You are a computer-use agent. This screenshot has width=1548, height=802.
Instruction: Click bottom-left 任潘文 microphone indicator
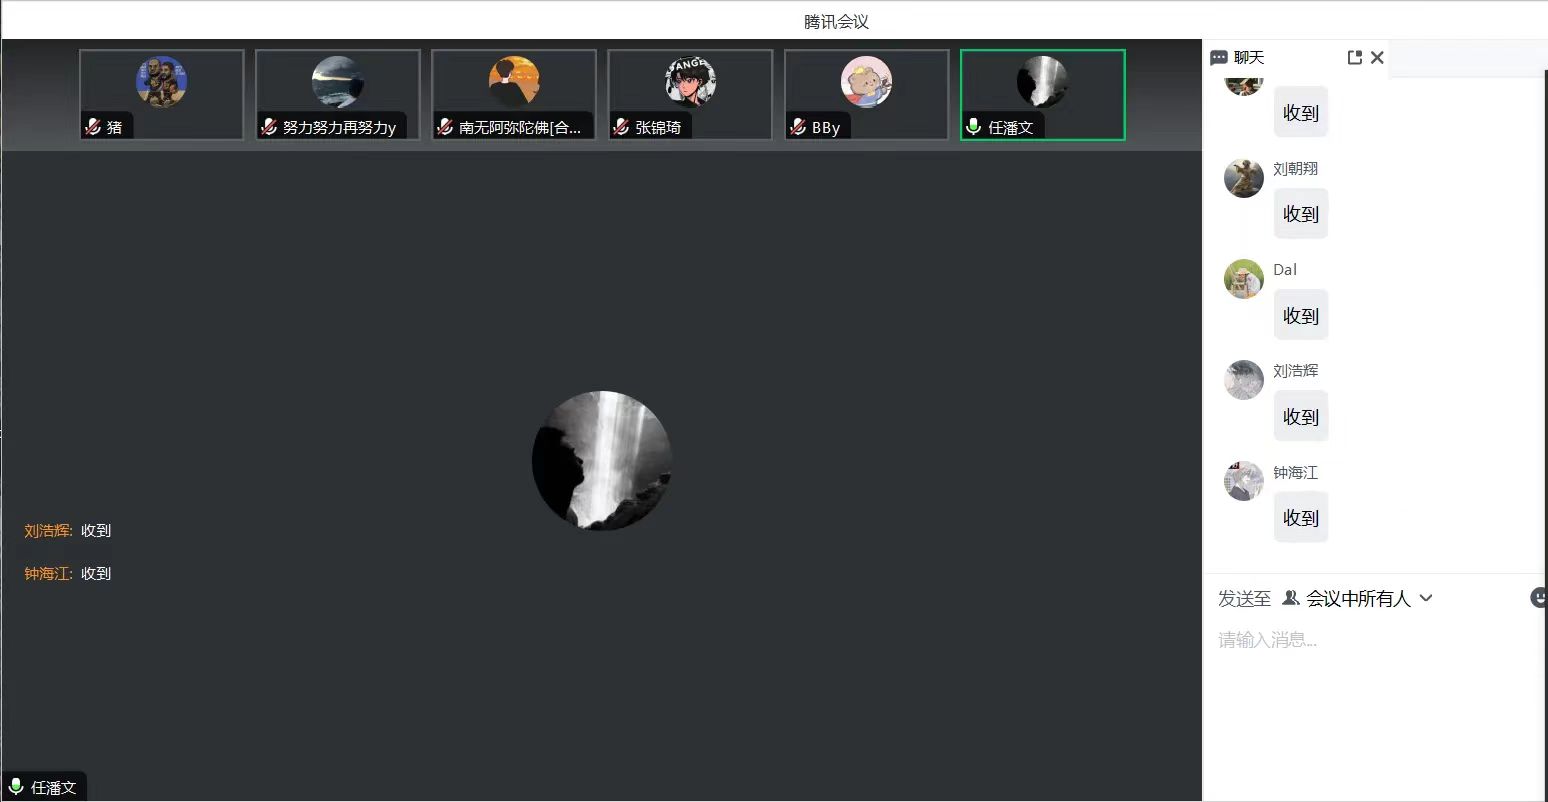tap(16, 787)
